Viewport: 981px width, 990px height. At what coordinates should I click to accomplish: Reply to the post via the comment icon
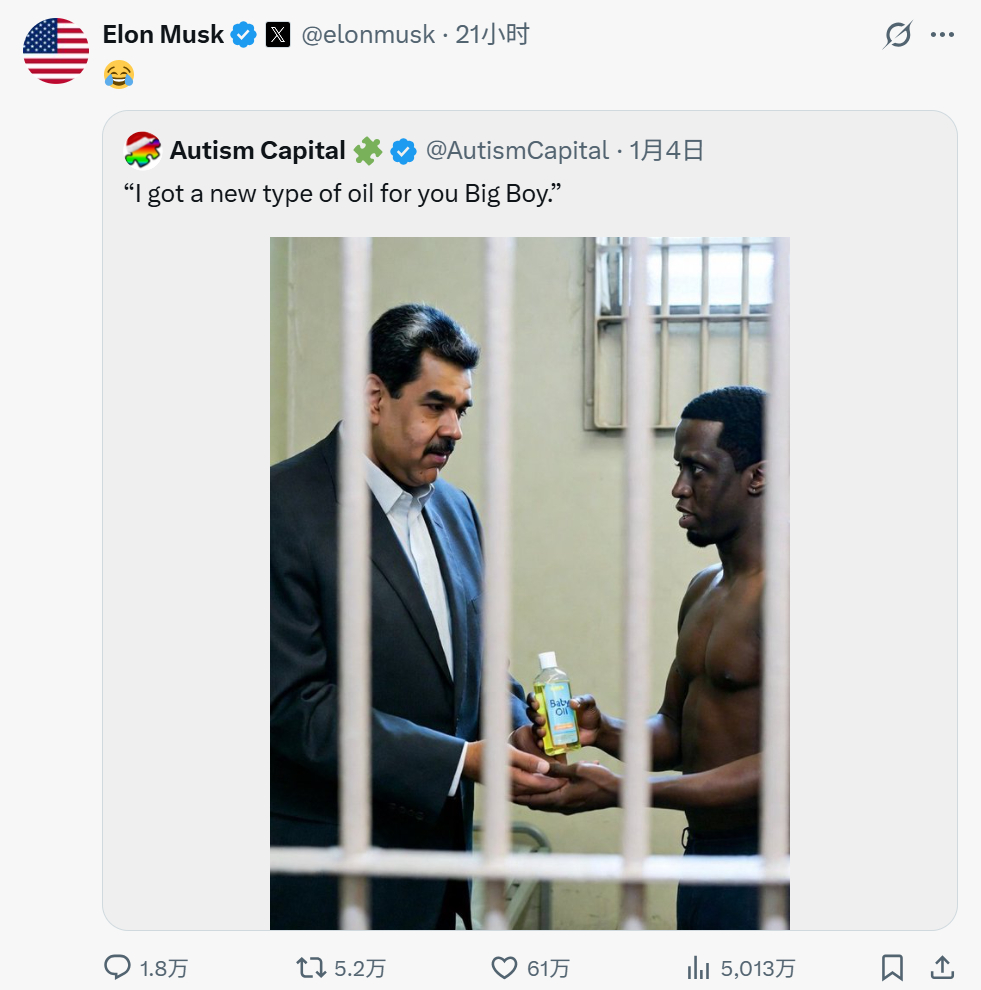(118, 967)
